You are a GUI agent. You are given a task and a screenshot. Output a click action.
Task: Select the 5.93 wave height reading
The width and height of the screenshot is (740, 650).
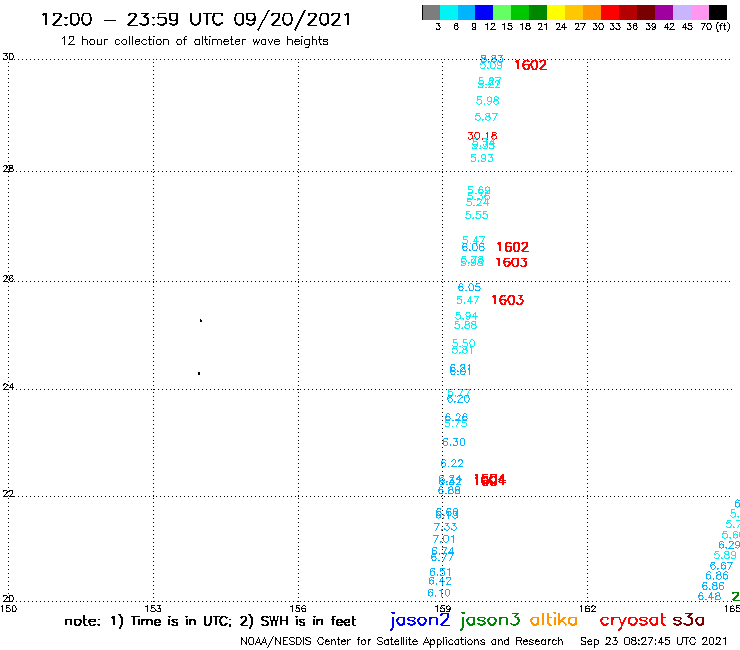tap(482, 158)
